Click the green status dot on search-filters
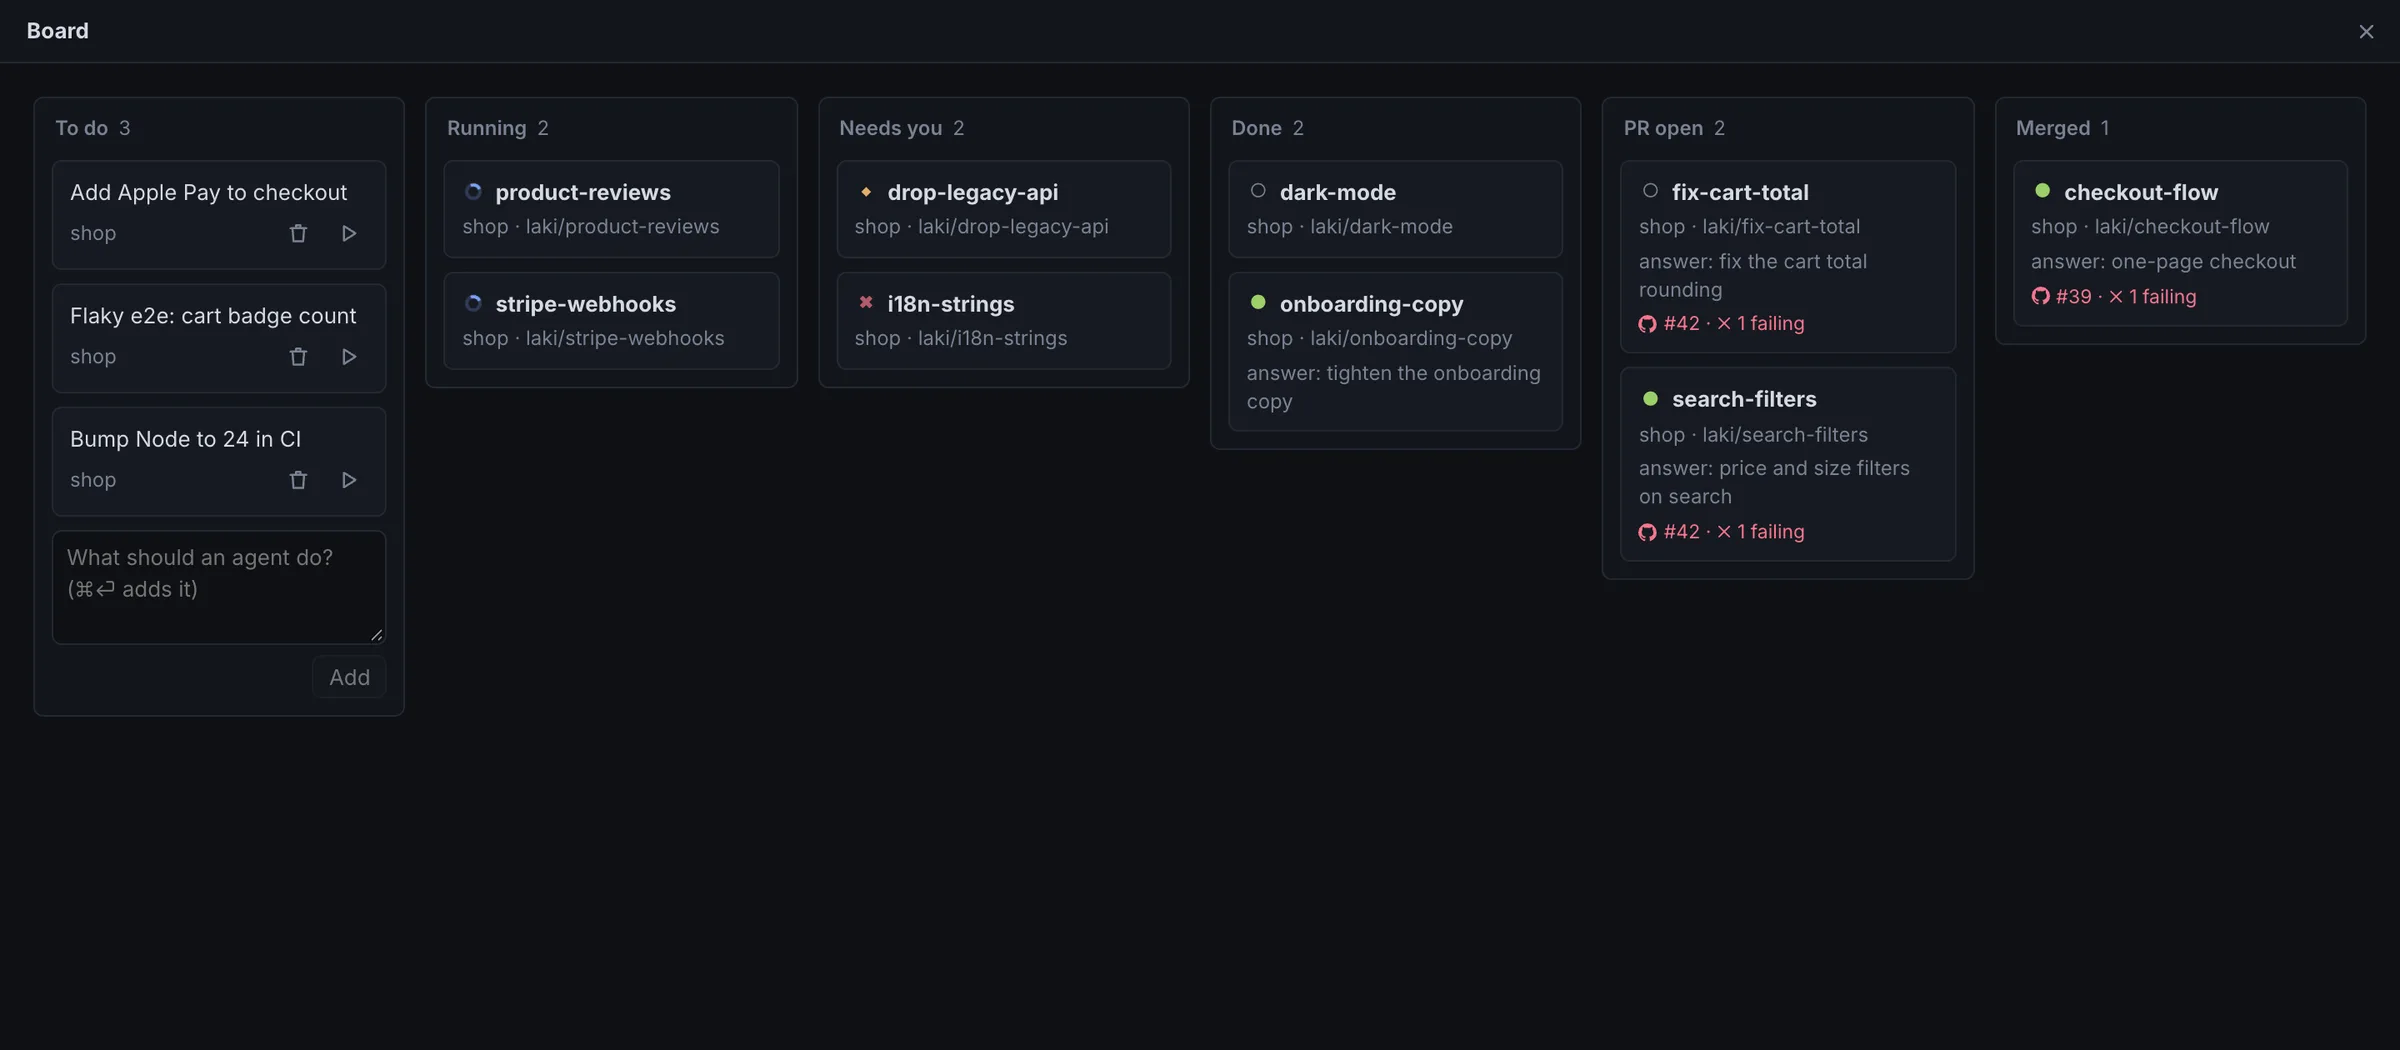The image size is (2400, 1050). click(x=1650, y=398)
